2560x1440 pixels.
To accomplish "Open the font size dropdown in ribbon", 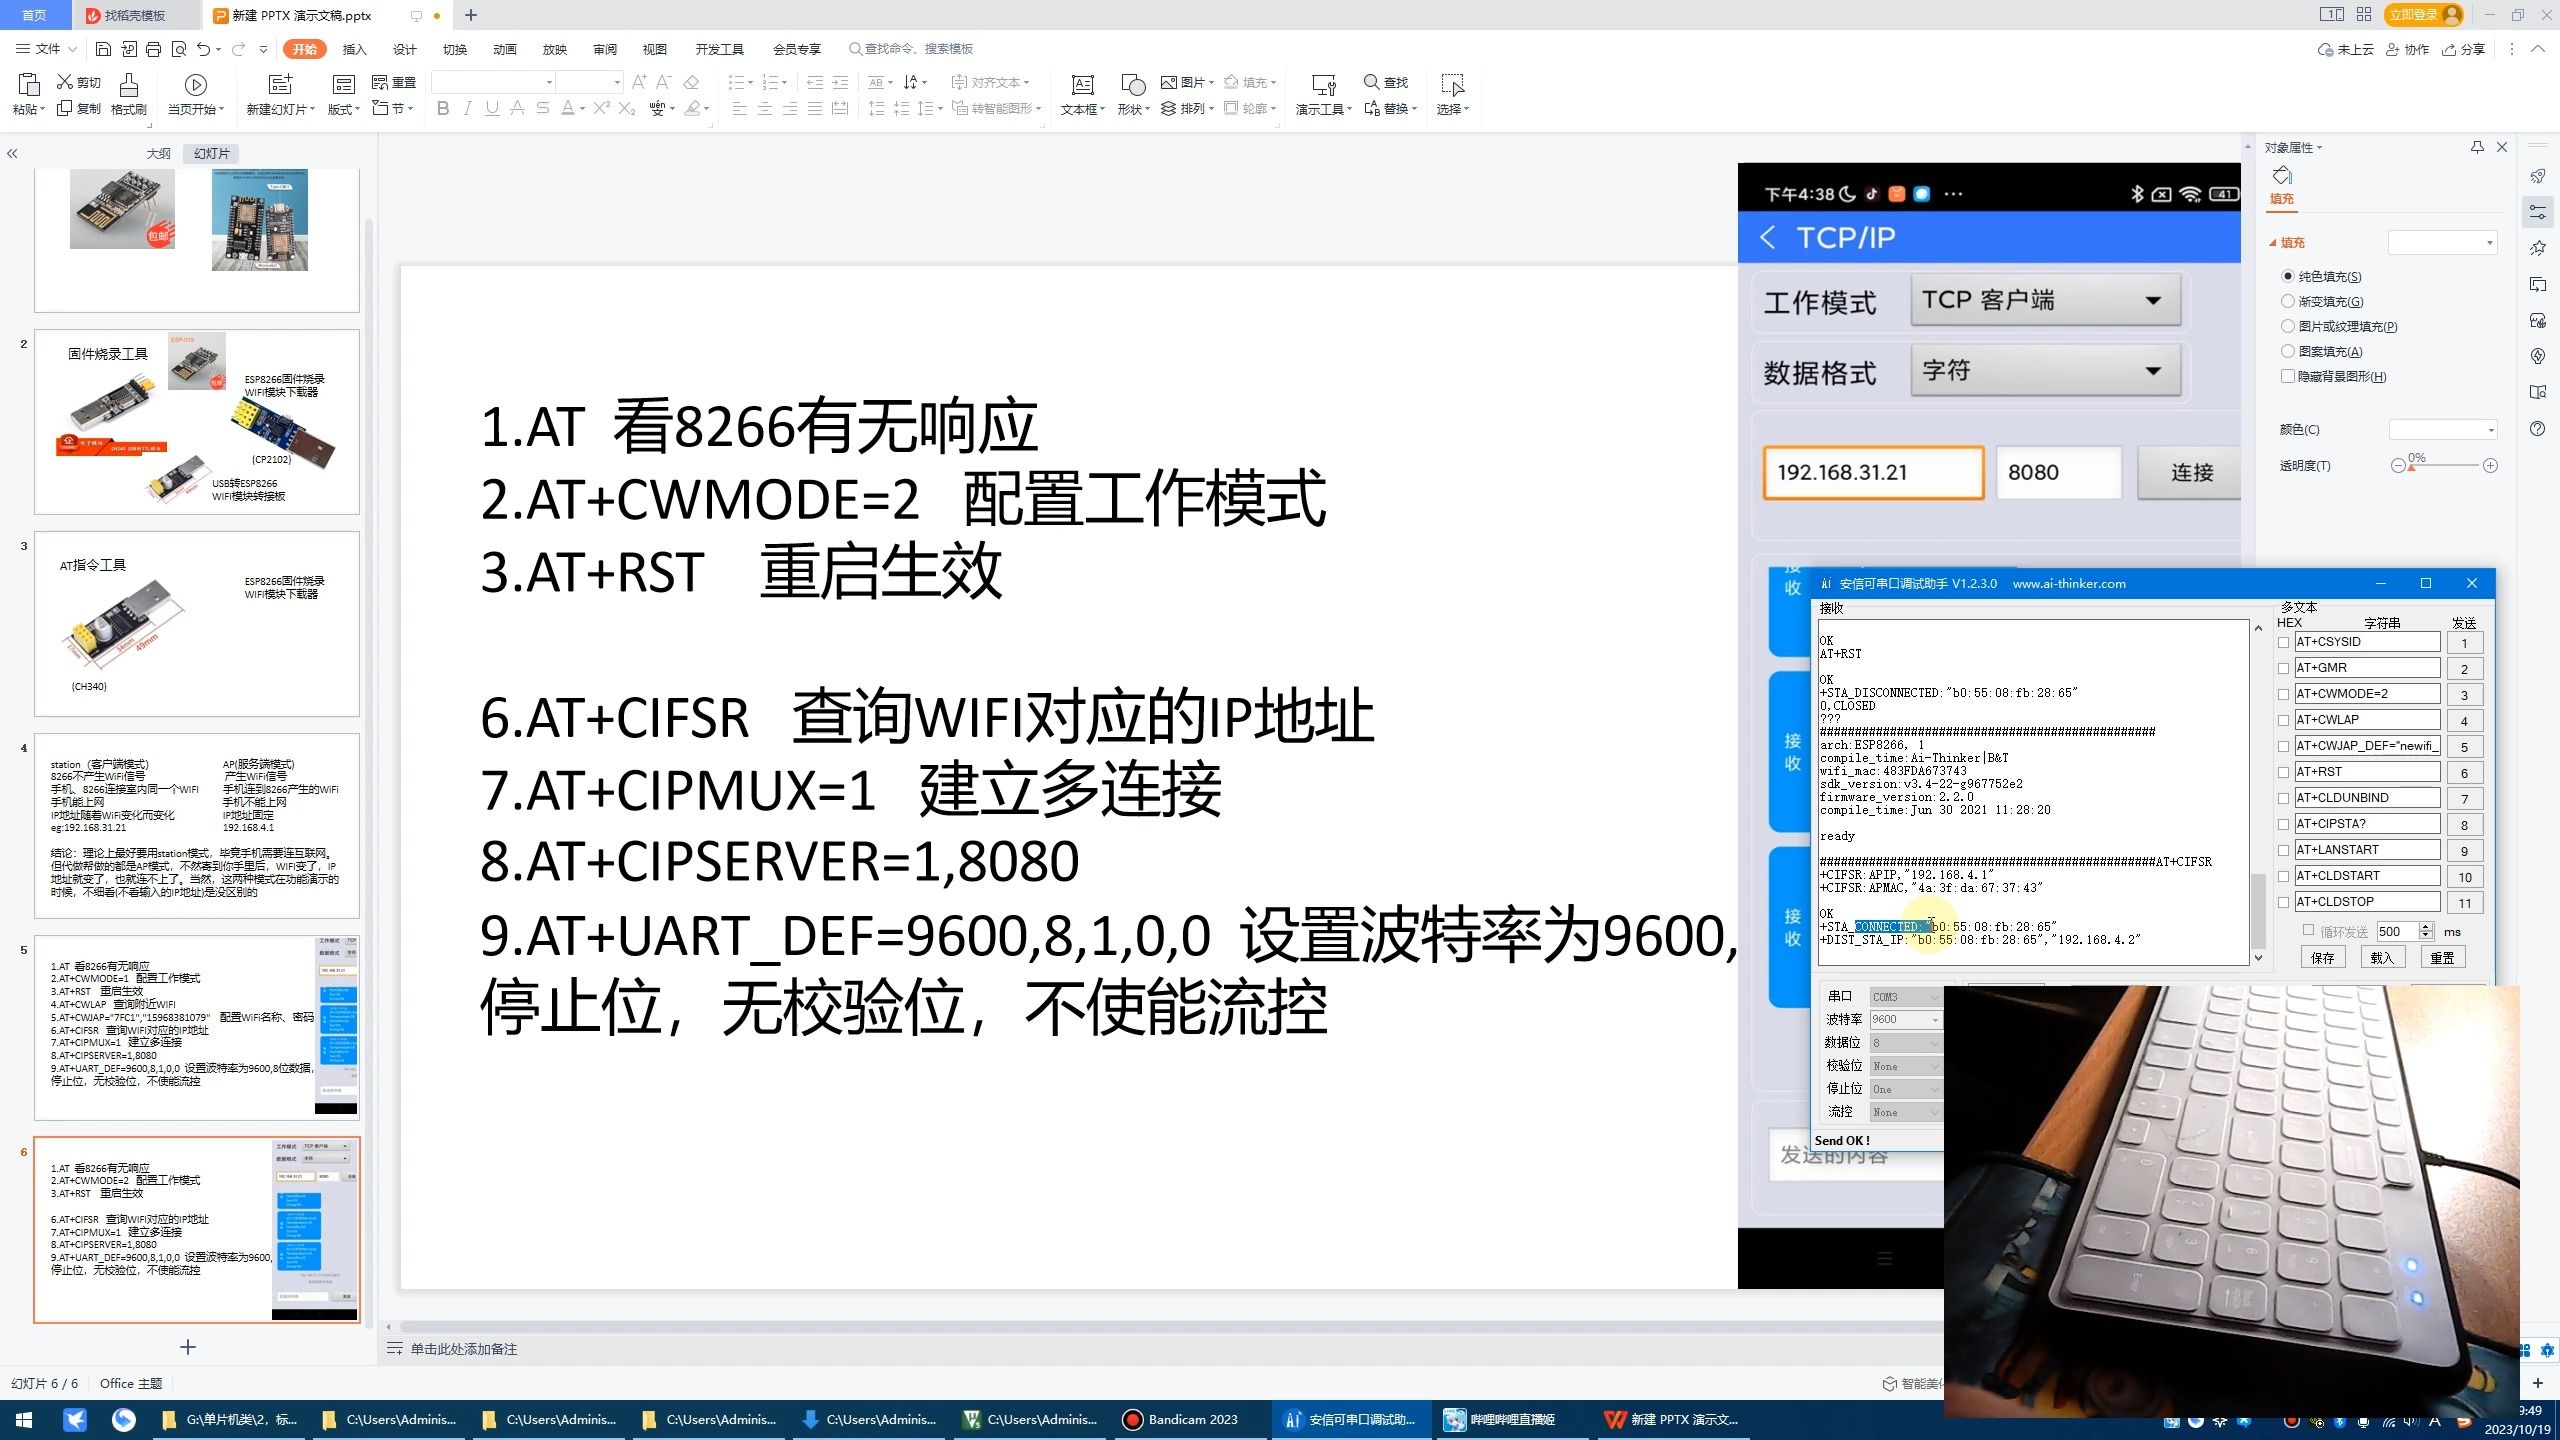I will coord(617,82).
